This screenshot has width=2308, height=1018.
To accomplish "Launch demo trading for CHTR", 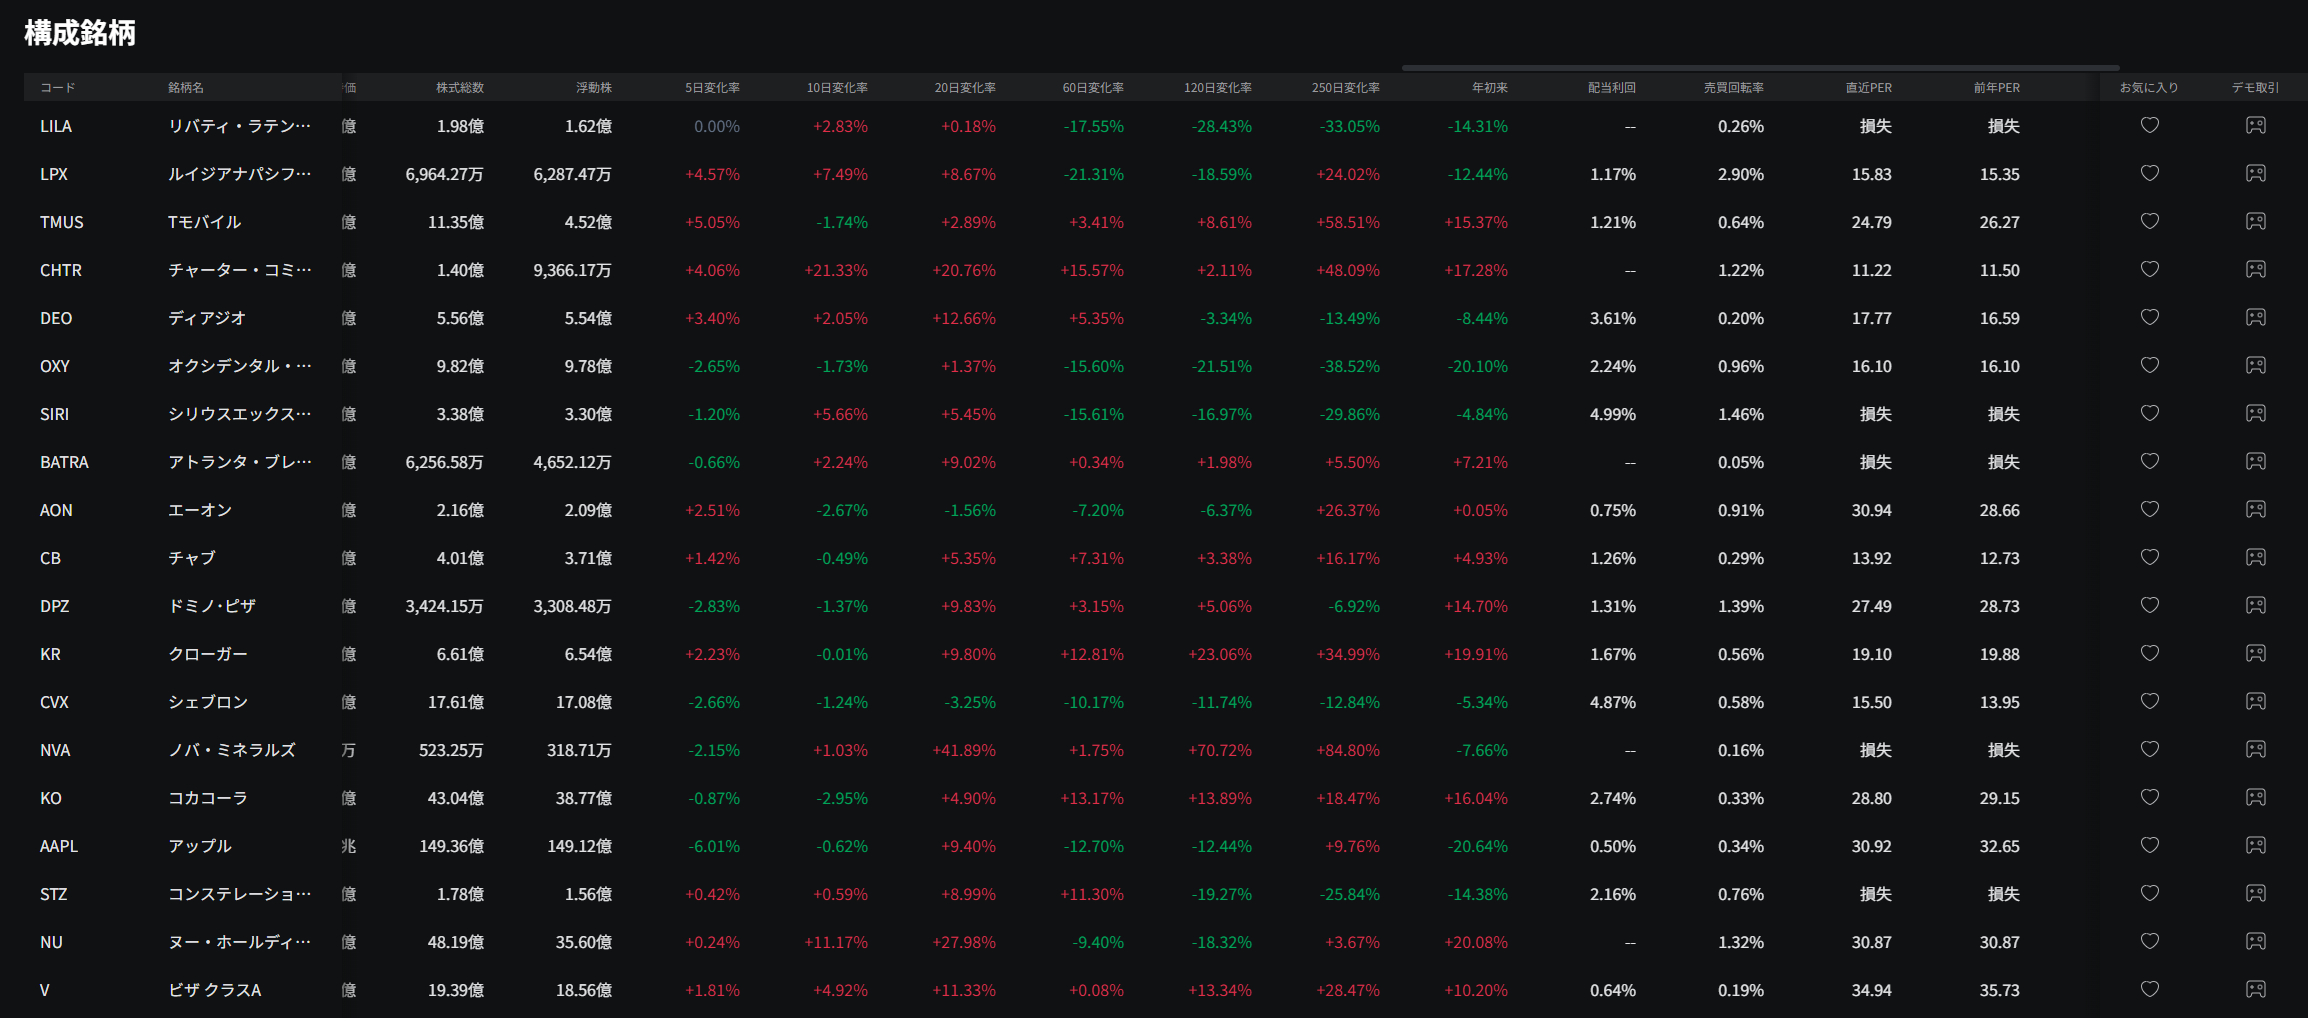I will pyautogui.click(x=2256, y=270).
